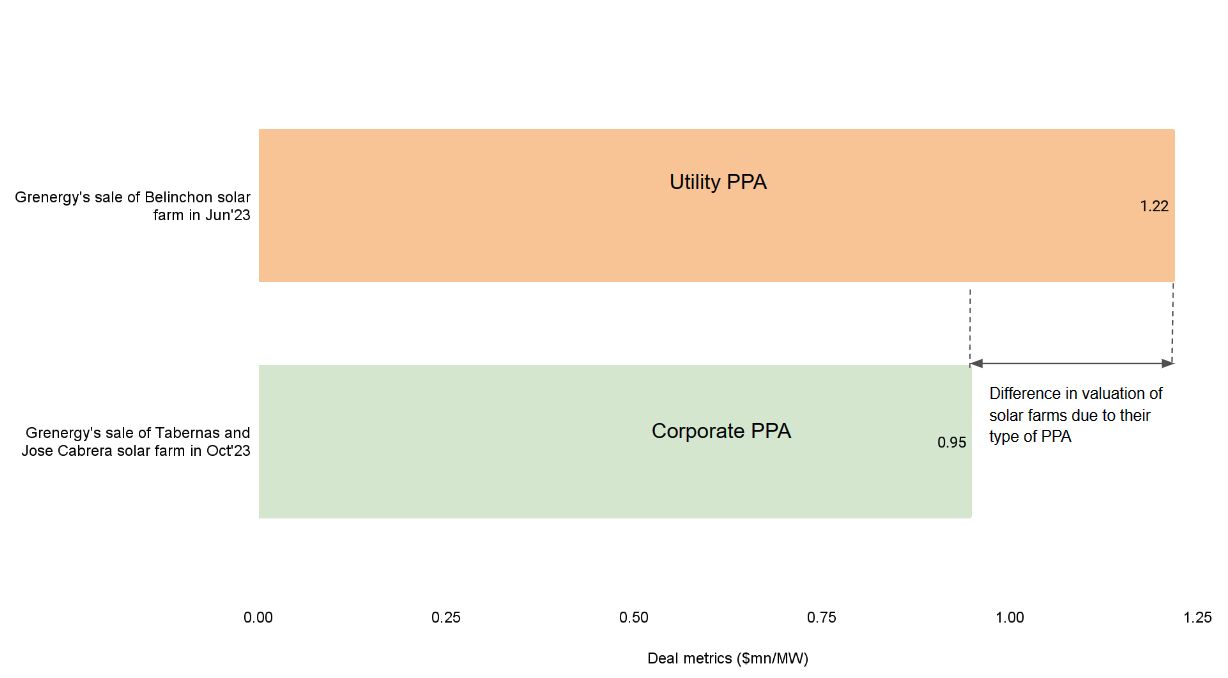The width and height of the screenshot is (1228, 678).
Task: Select the Belinchon solar farm axis label
Action: pyautogui.click(x=133, y=206)
